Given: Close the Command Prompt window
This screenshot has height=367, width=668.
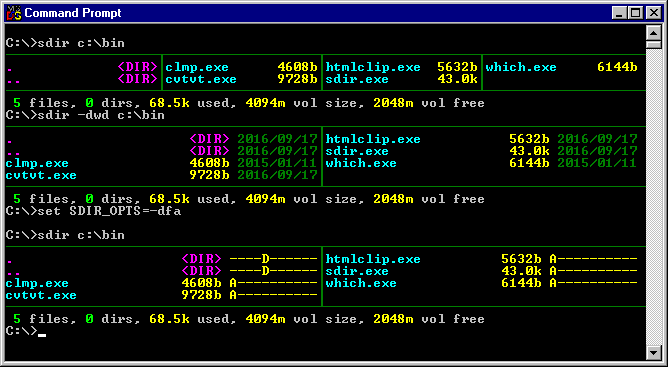Looking at the screenshot, I should coord(653,13).
